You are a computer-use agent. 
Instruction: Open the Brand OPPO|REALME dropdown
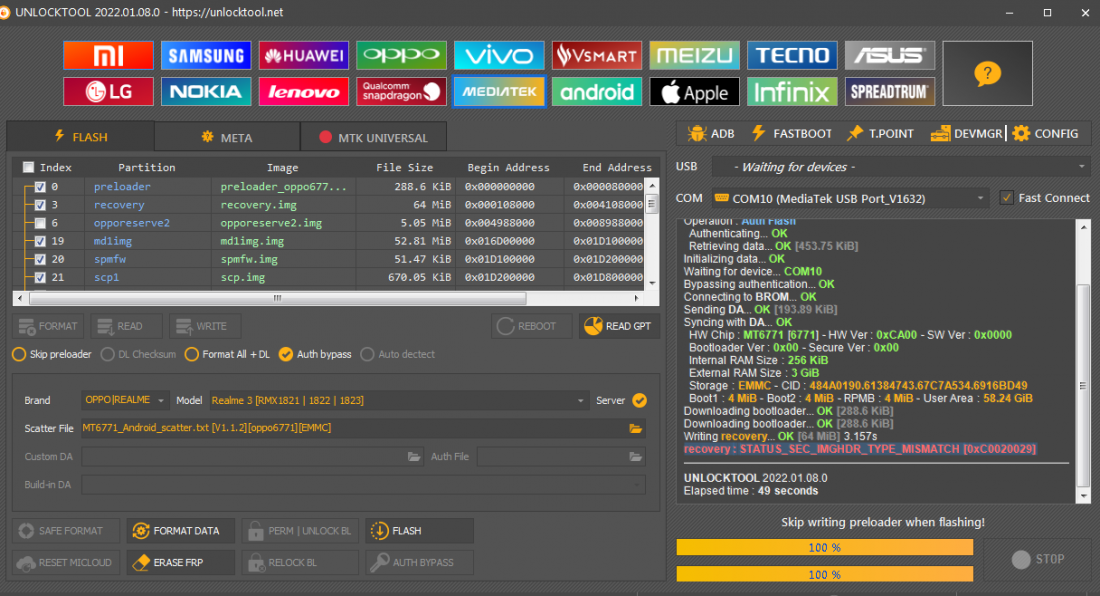point(125,400)
